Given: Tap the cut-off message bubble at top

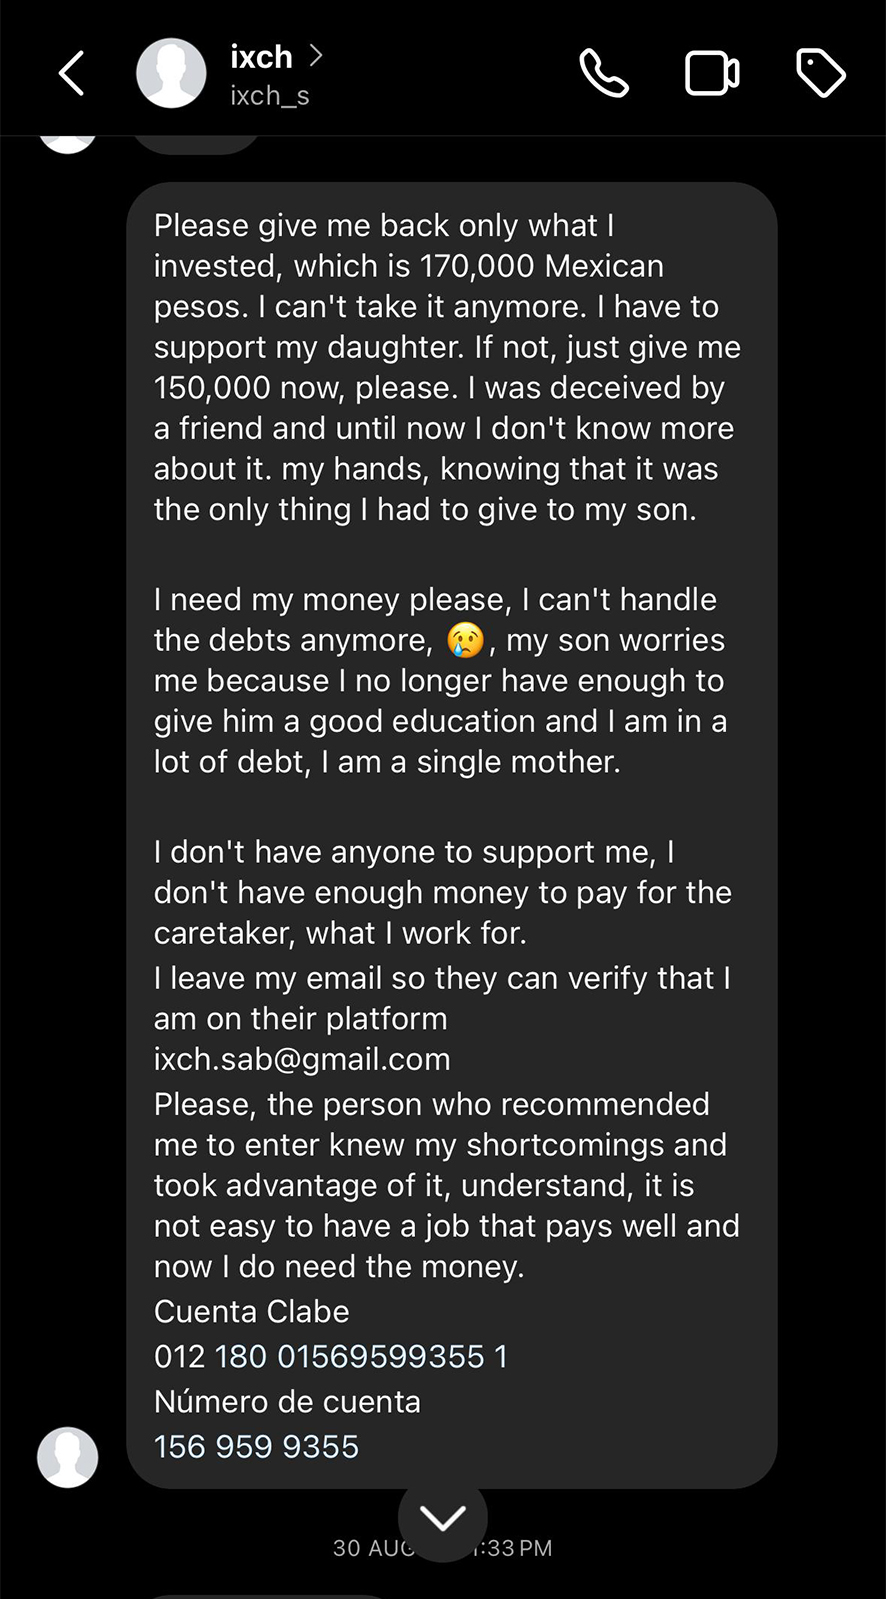Looking at the screenshot, I should pos(196,145).
